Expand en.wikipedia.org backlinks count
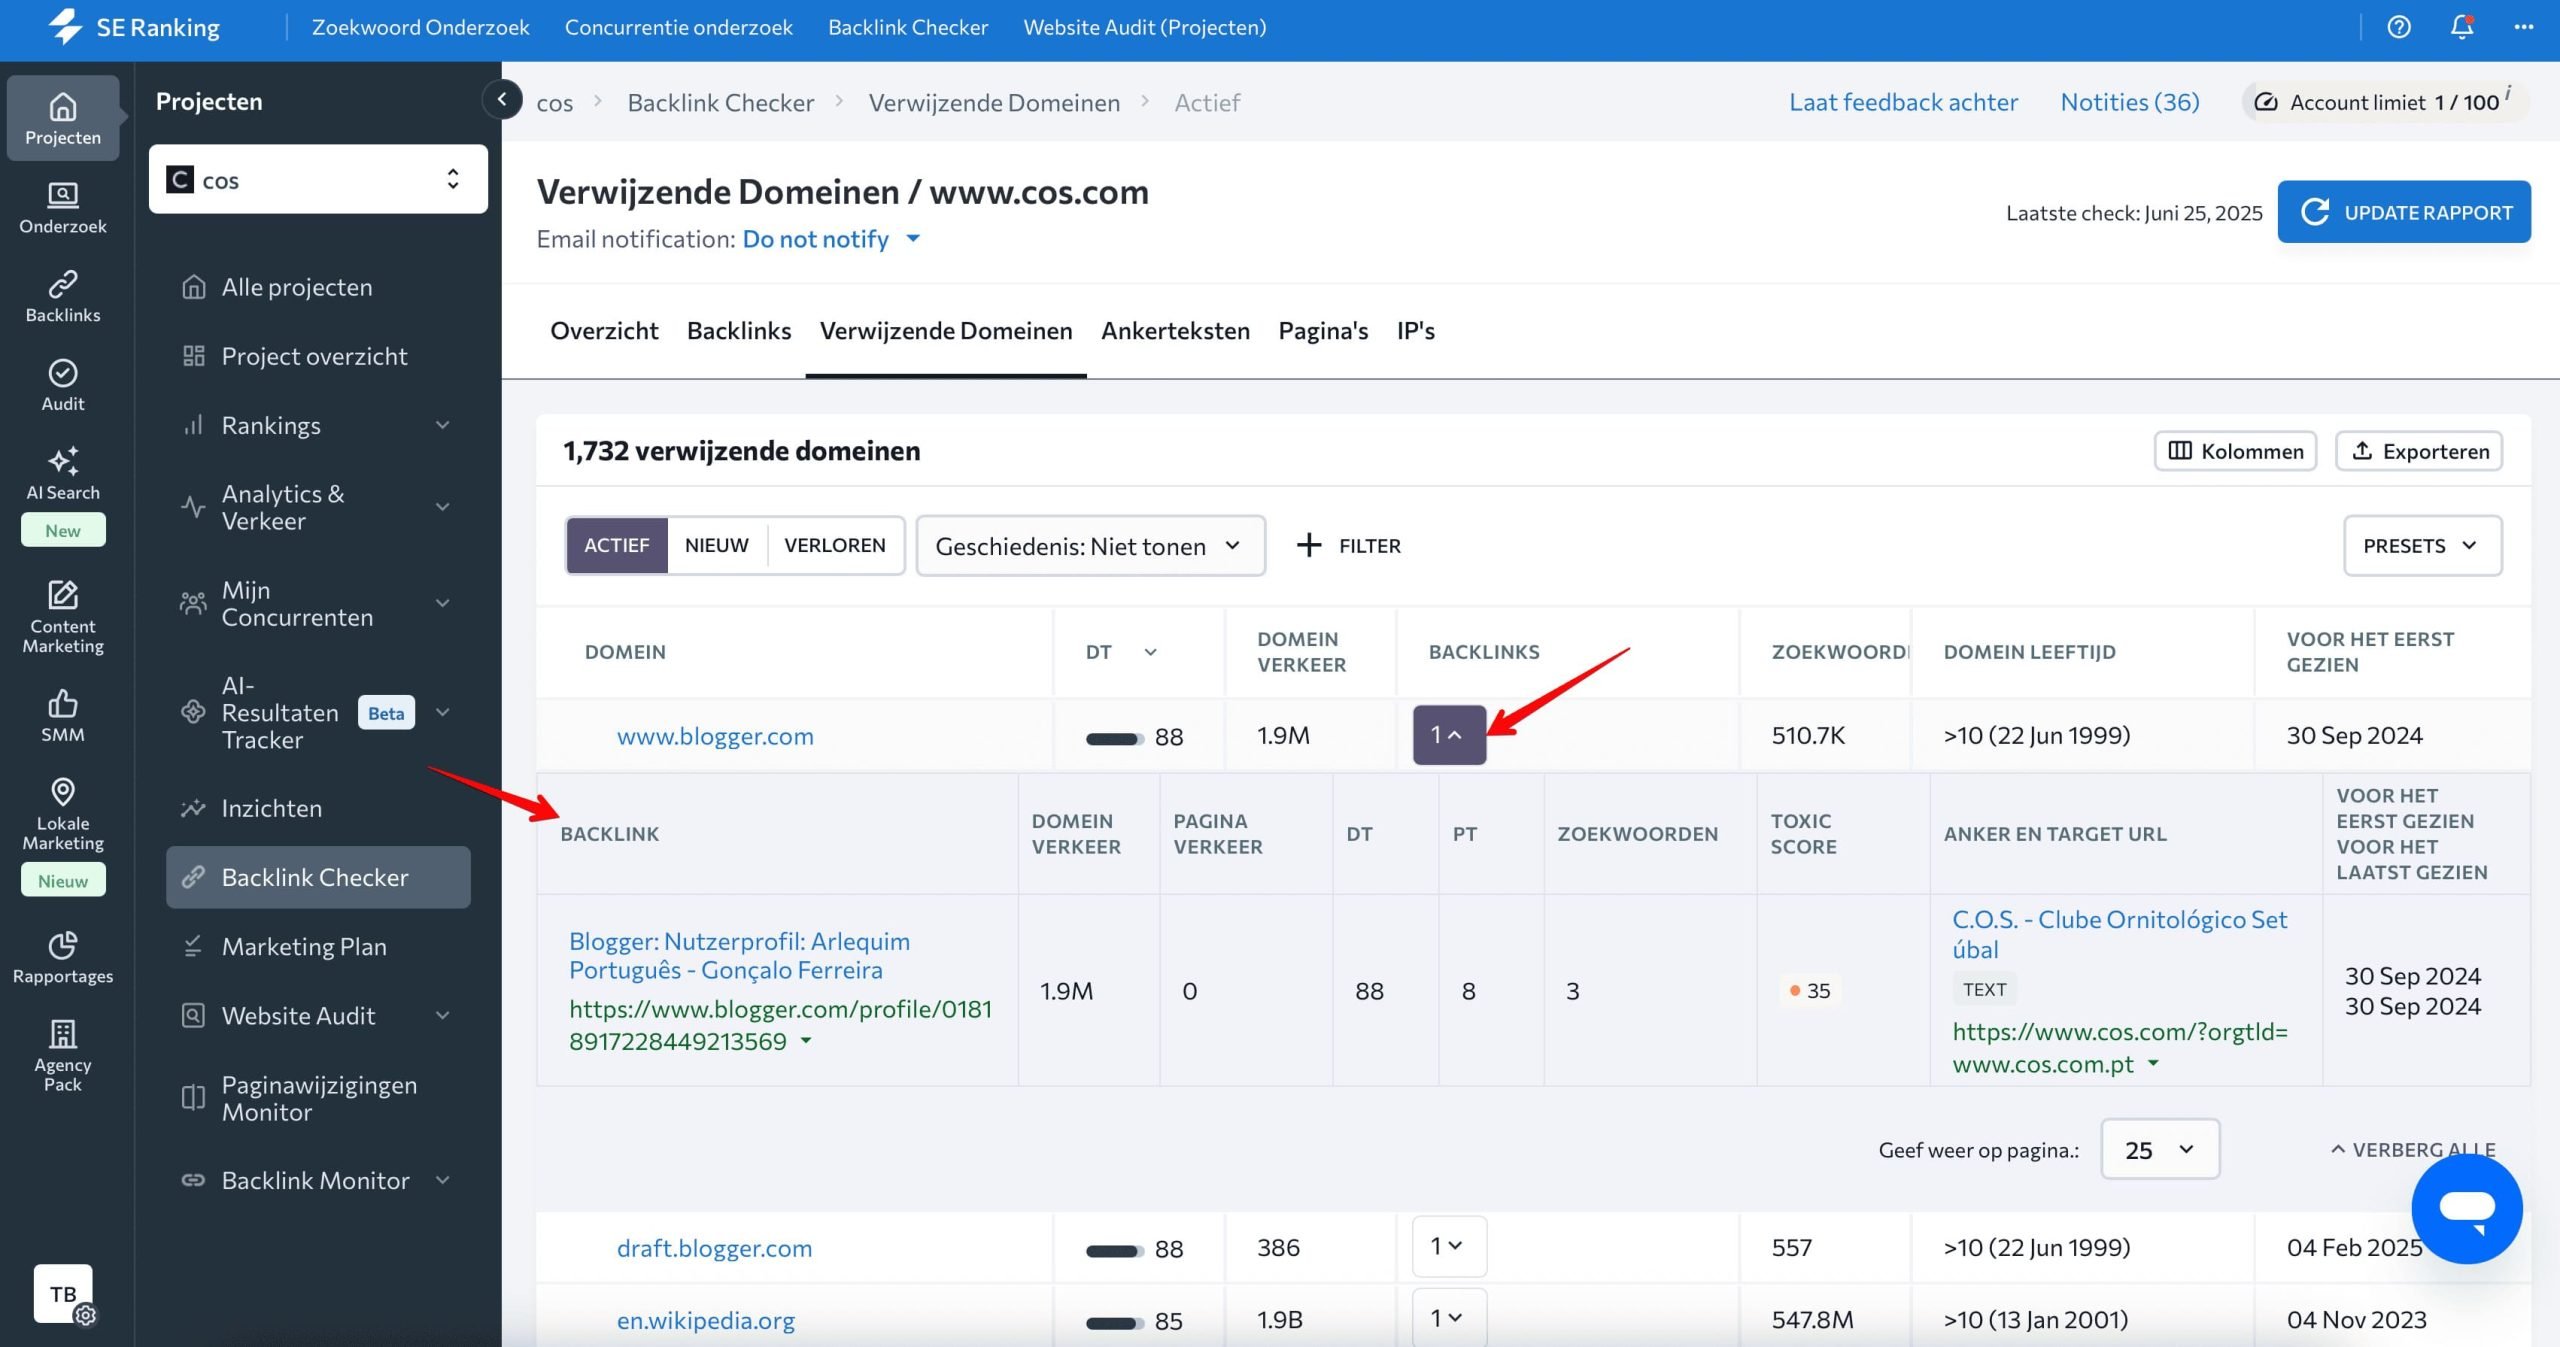2560x1347 pixels. pos(1449,1318)
